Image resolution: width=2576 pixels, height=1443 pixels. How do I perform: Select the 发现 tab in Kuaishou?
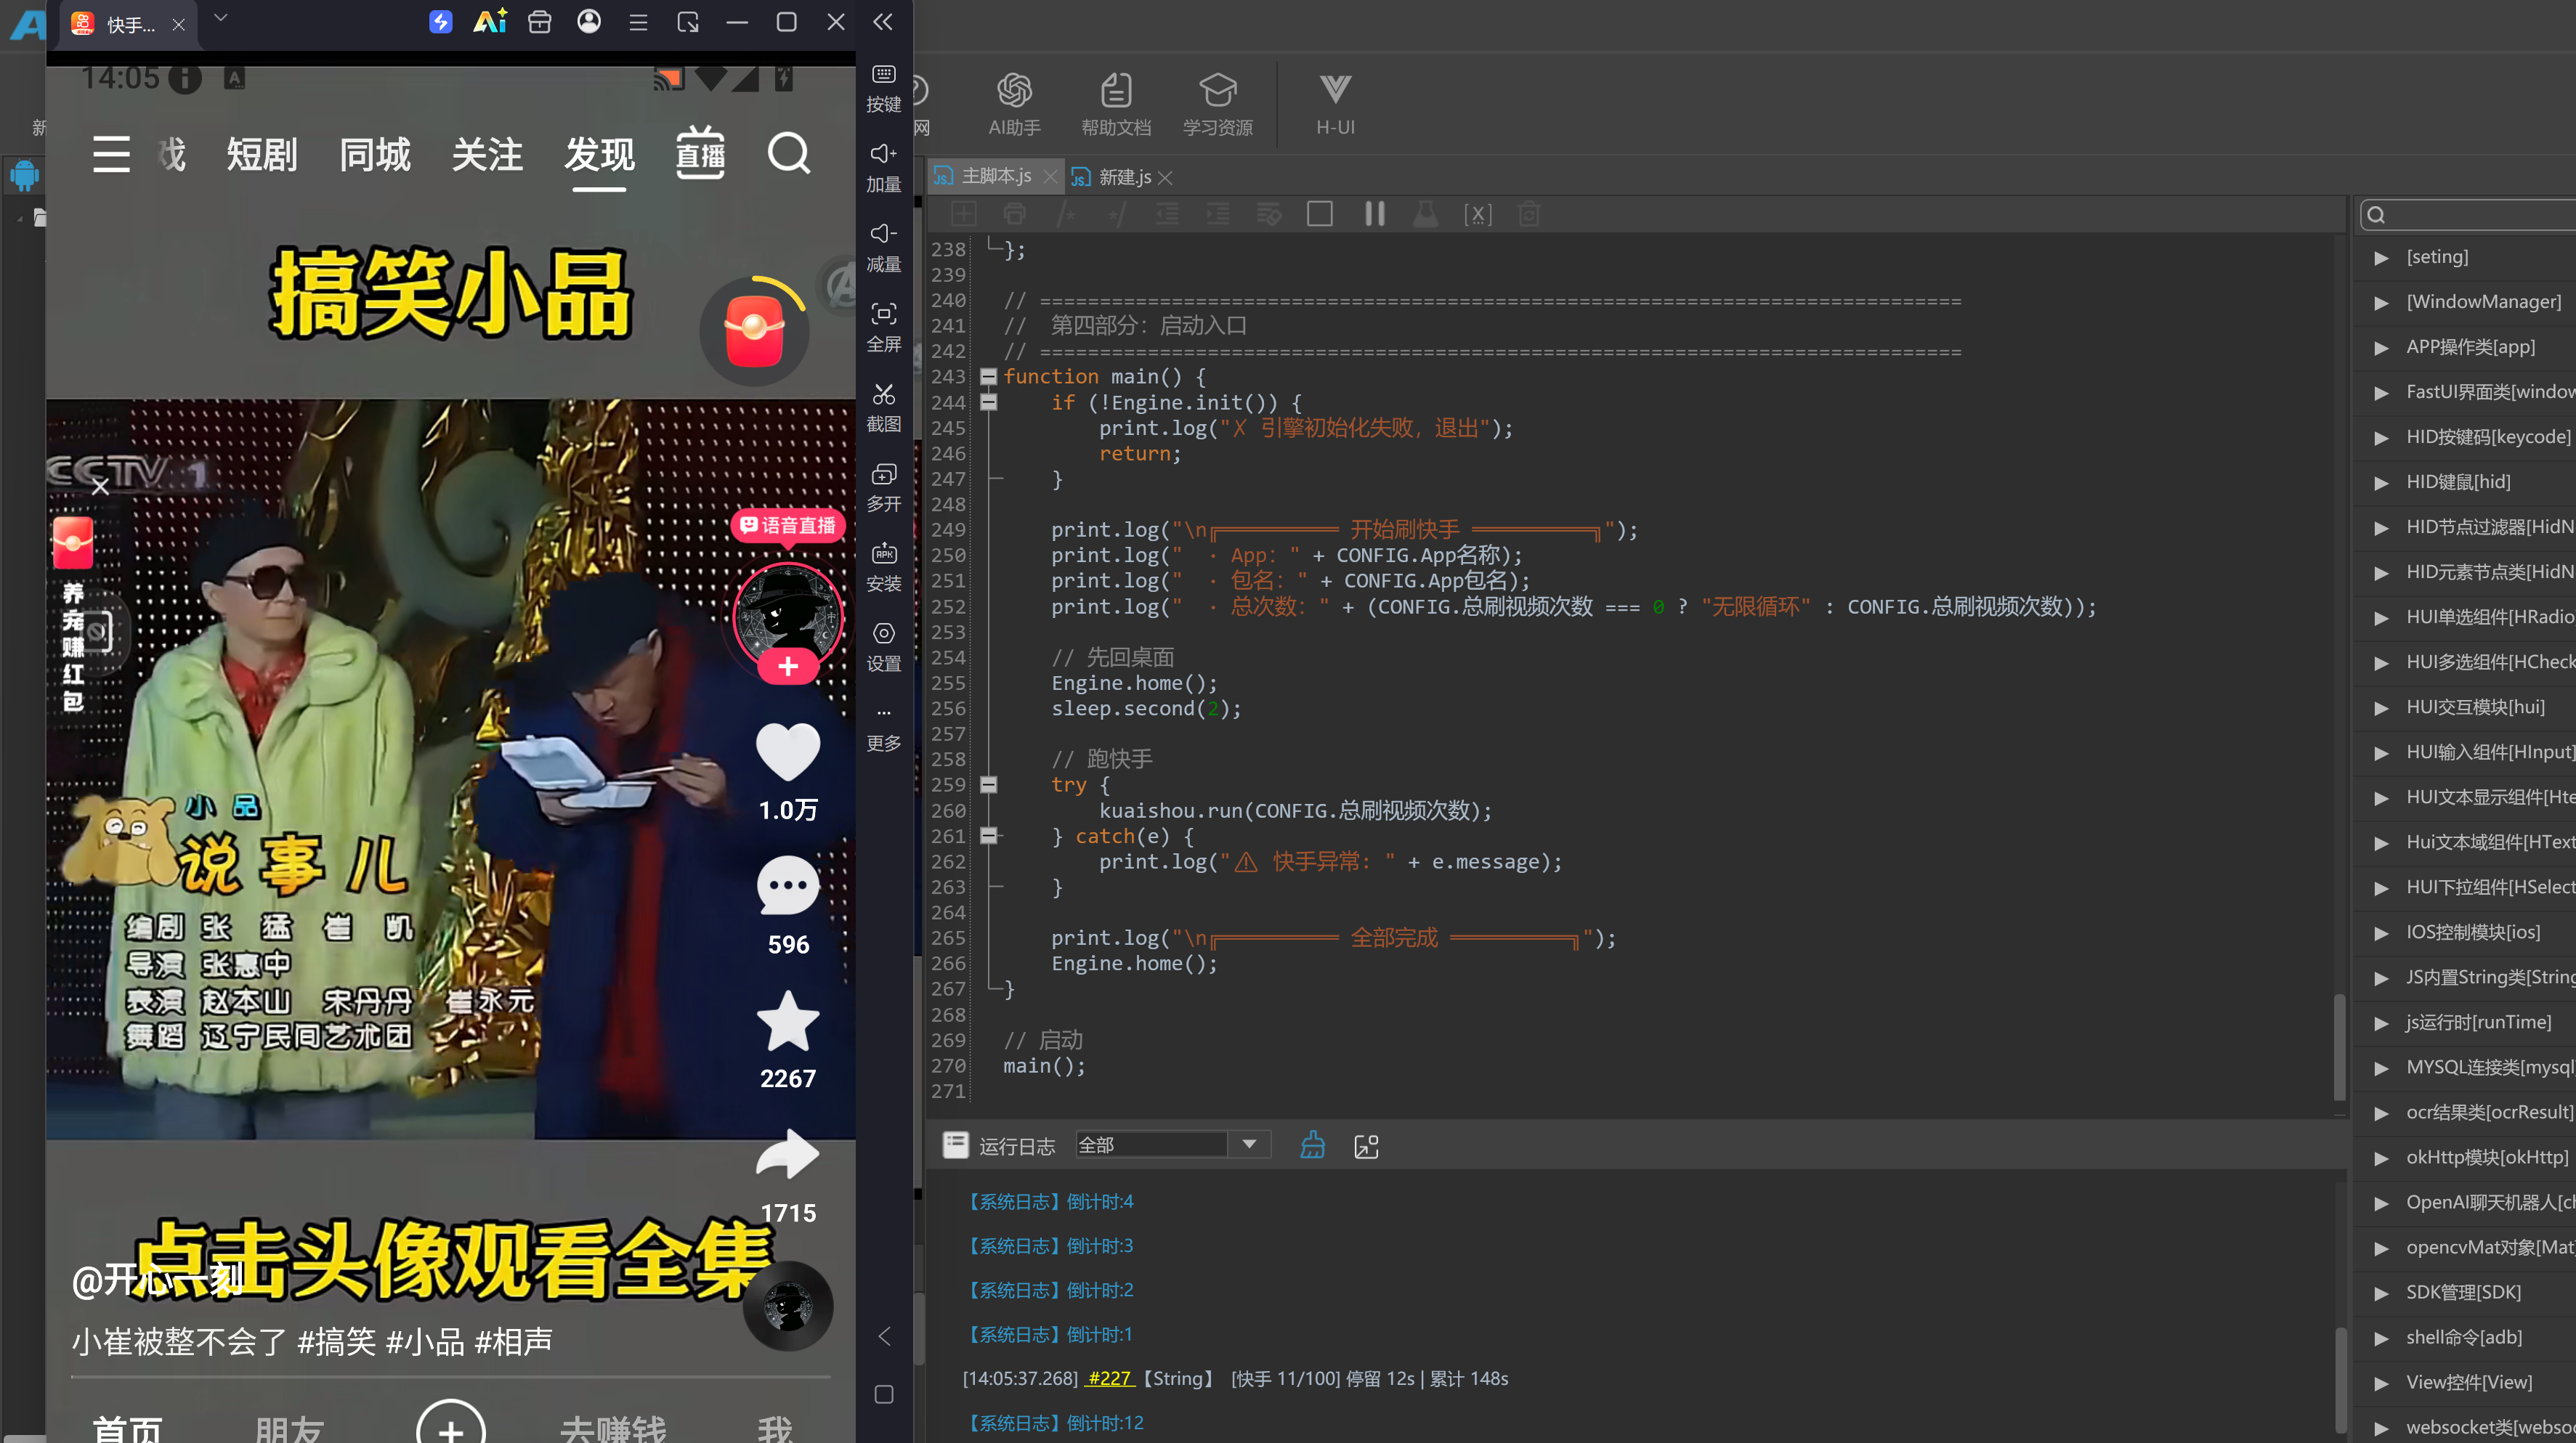pos(600,154)
